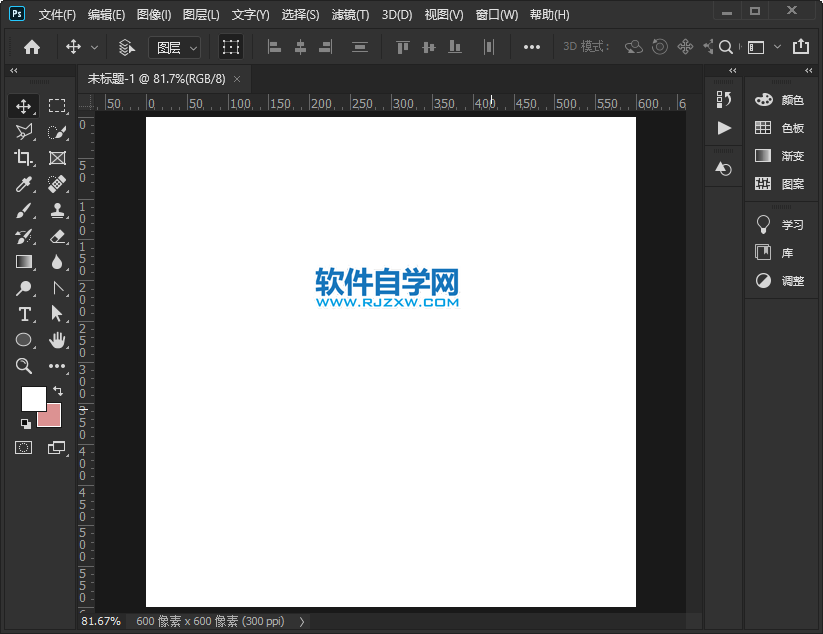The image size is (823, 634).
Task: Open the 滤镜 menu
Action: point(349,14)
